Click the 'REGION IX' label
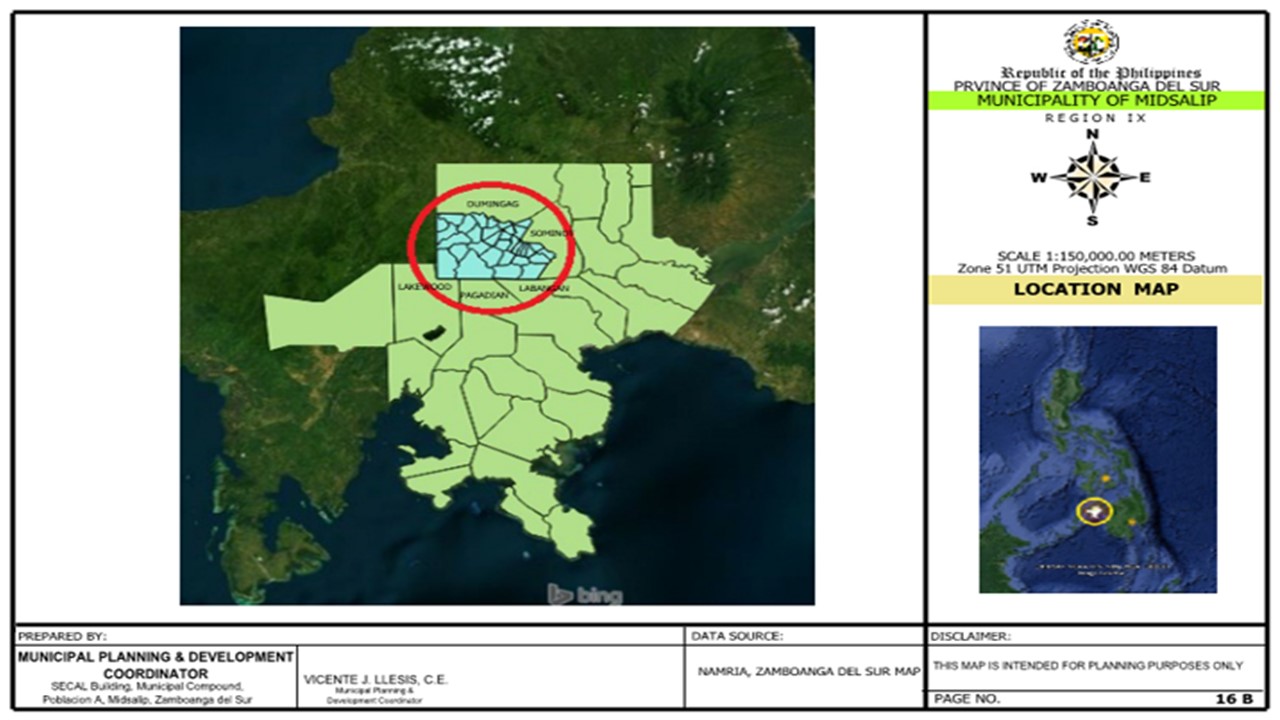Viewport: 1280px width, 720px height. pyautogui.click(x=1095, y=118)
